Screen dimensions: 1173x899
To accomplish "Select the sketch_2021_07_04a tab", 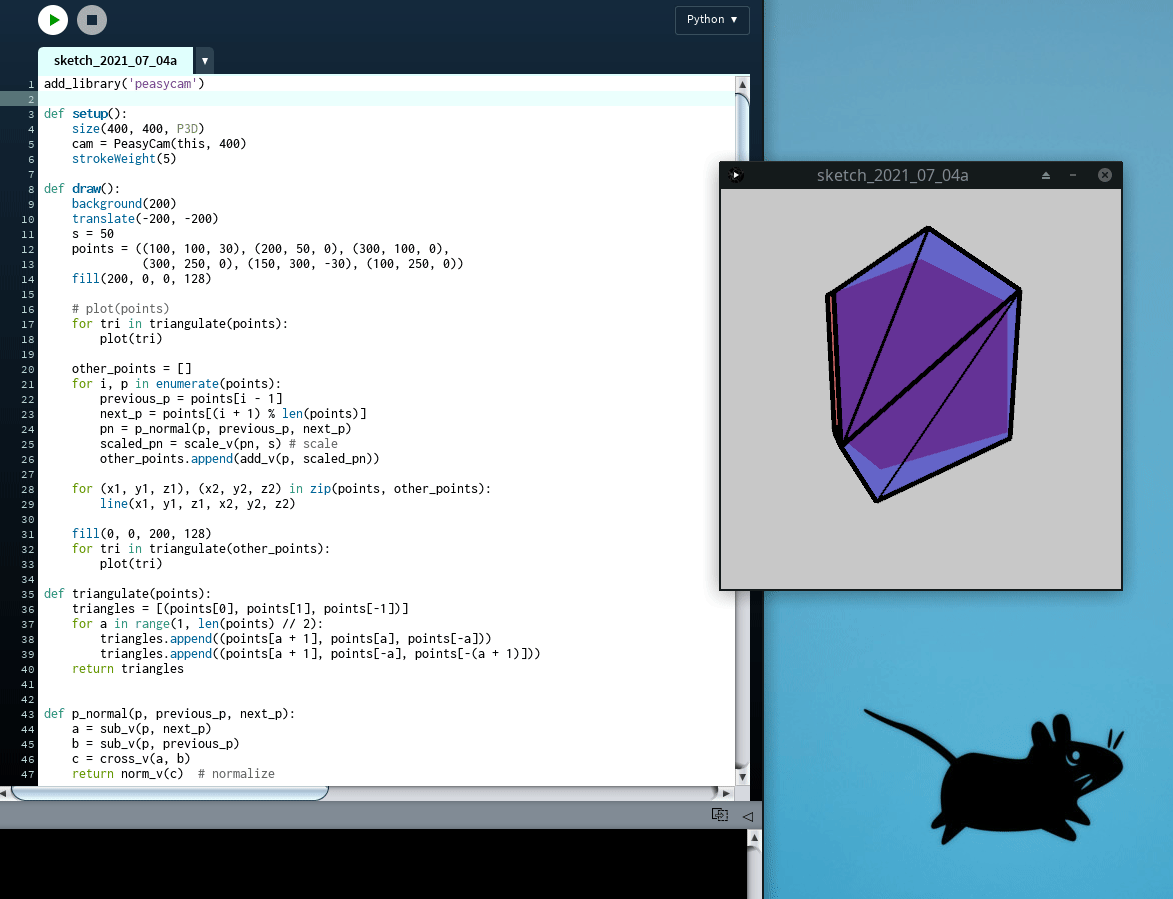I will (115, 61).
